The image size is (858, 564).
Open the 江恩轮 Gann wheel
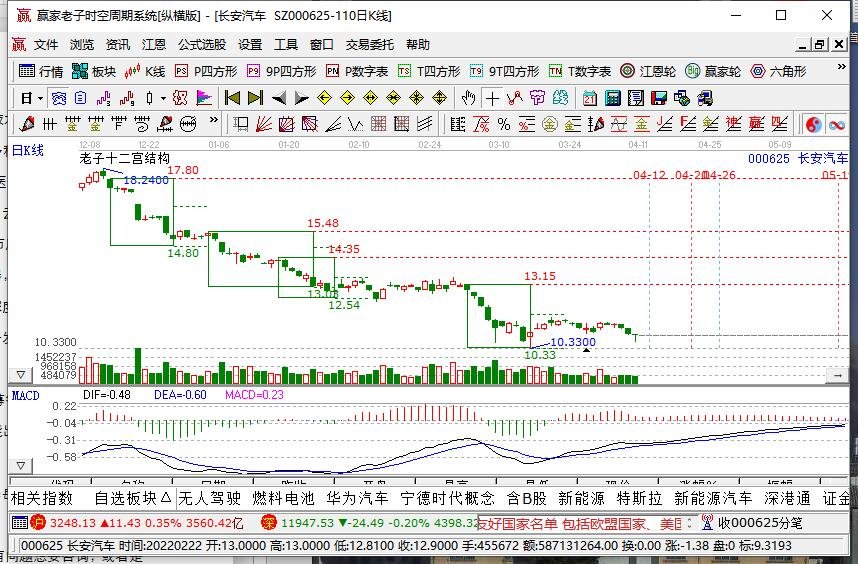(x=648, y=71)
